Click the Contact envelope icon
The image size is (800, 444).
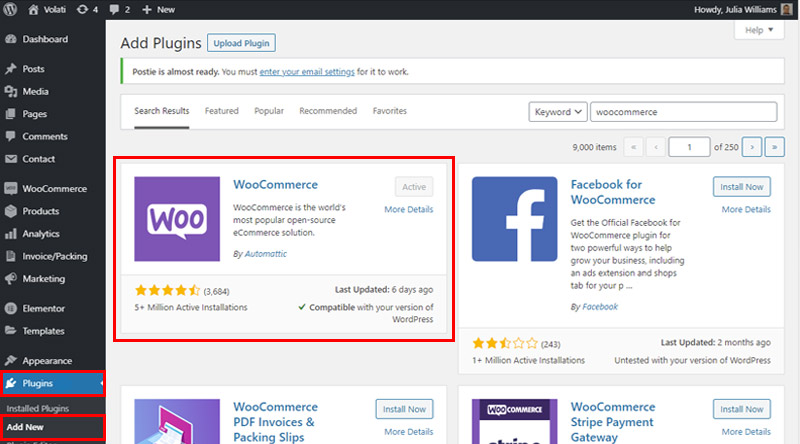tap(11, 159)
